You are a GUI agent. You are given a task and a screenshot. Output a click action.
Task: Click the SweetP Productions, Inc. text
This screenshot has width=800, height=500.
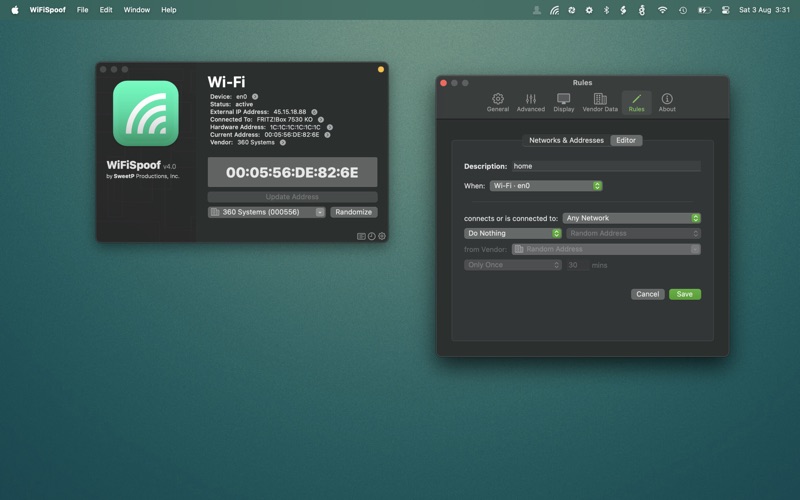146,176
